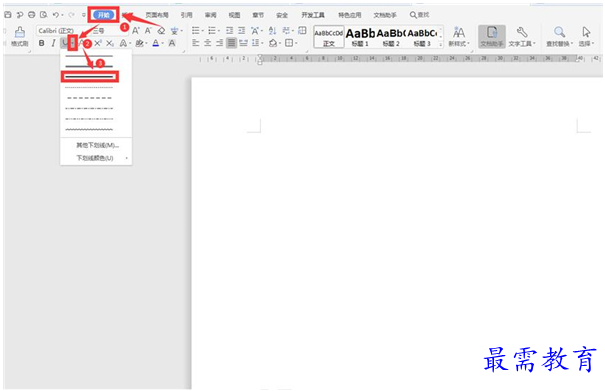Image resolution: width=605 pixels, height=391 pixels.
Task: Switch to the 页面布局 ribbon tab
Action: (x=157, y=15)
